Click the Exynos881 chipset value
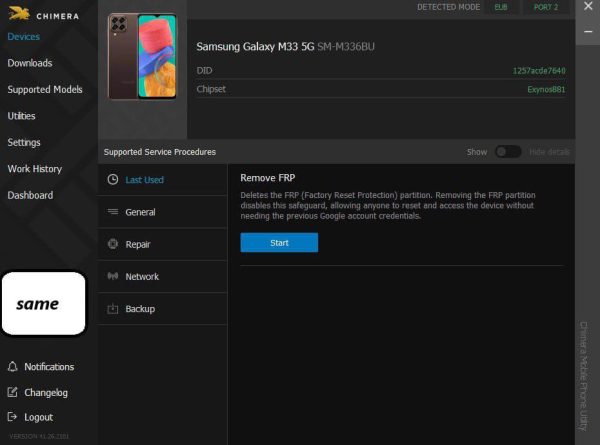The image size is (600, 445). (546, 90)
